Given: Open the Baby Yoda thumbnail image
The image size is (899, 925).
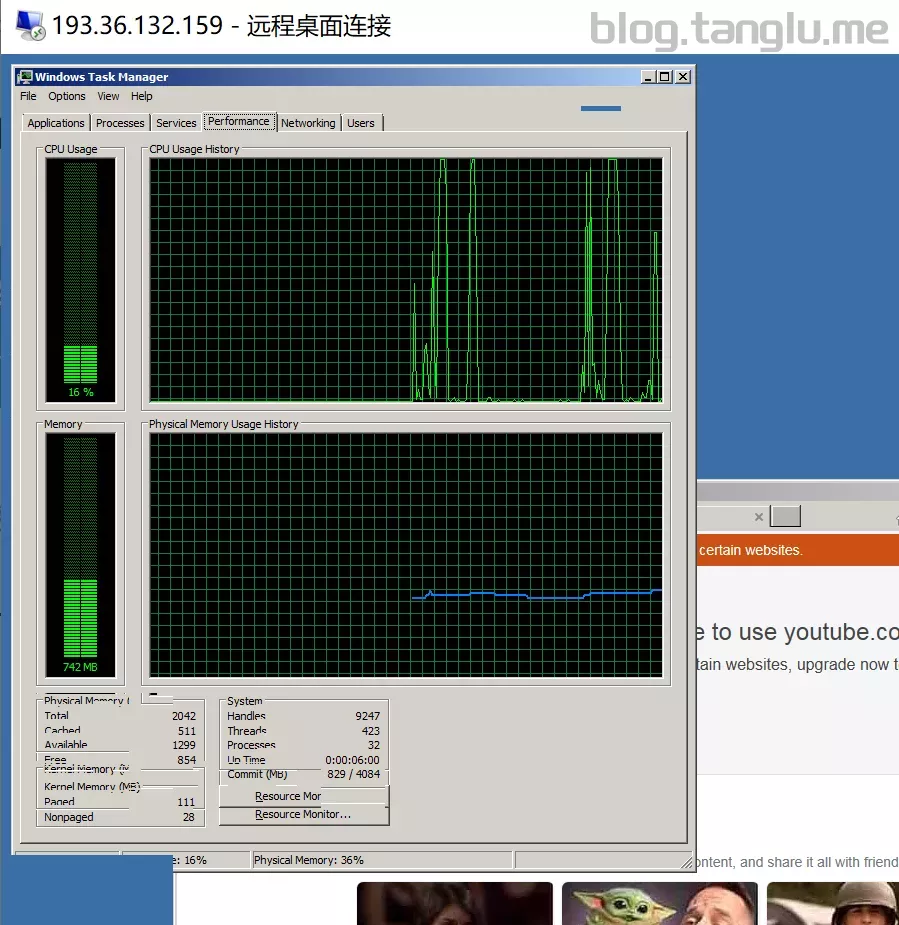Looking at the screenshot, I should click(658, 903).
